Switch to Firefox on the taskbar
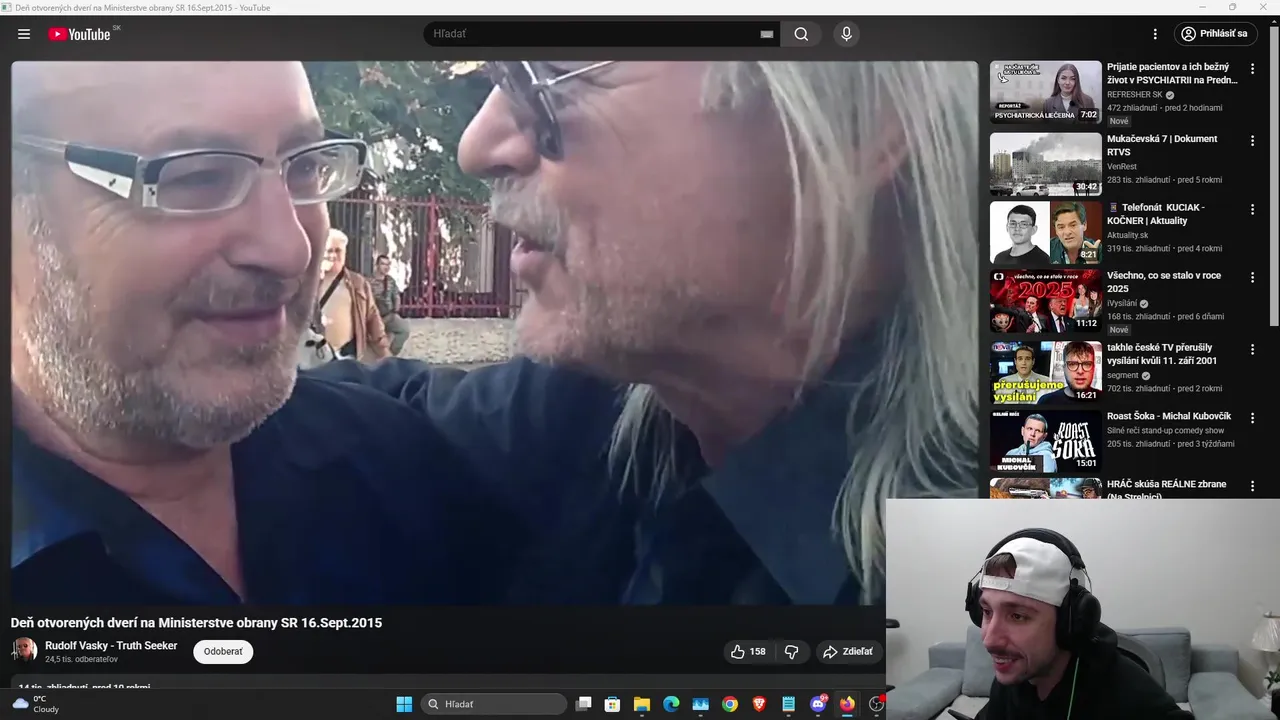The image size is (1280, 720). click(847, 704)
